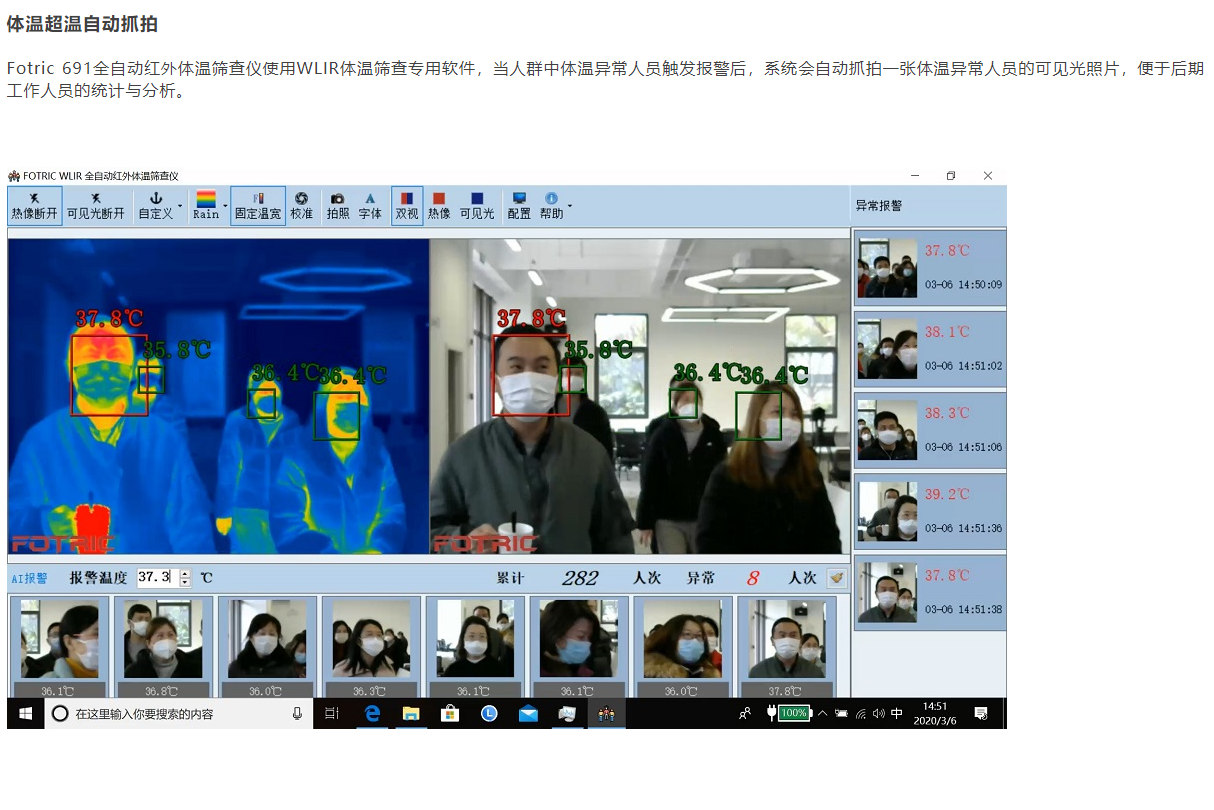Open the 自定义 dropdown arrow
Screen dimensions: 1214x810
(180, 206)
